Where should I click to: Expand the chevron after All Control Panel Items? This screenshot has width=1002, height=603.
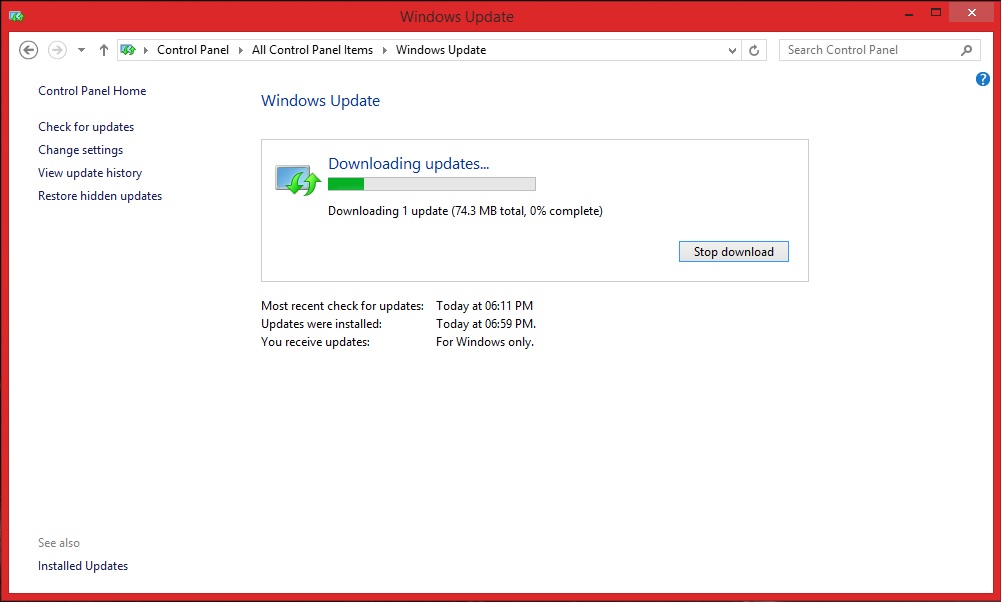[x=385, y=50]
